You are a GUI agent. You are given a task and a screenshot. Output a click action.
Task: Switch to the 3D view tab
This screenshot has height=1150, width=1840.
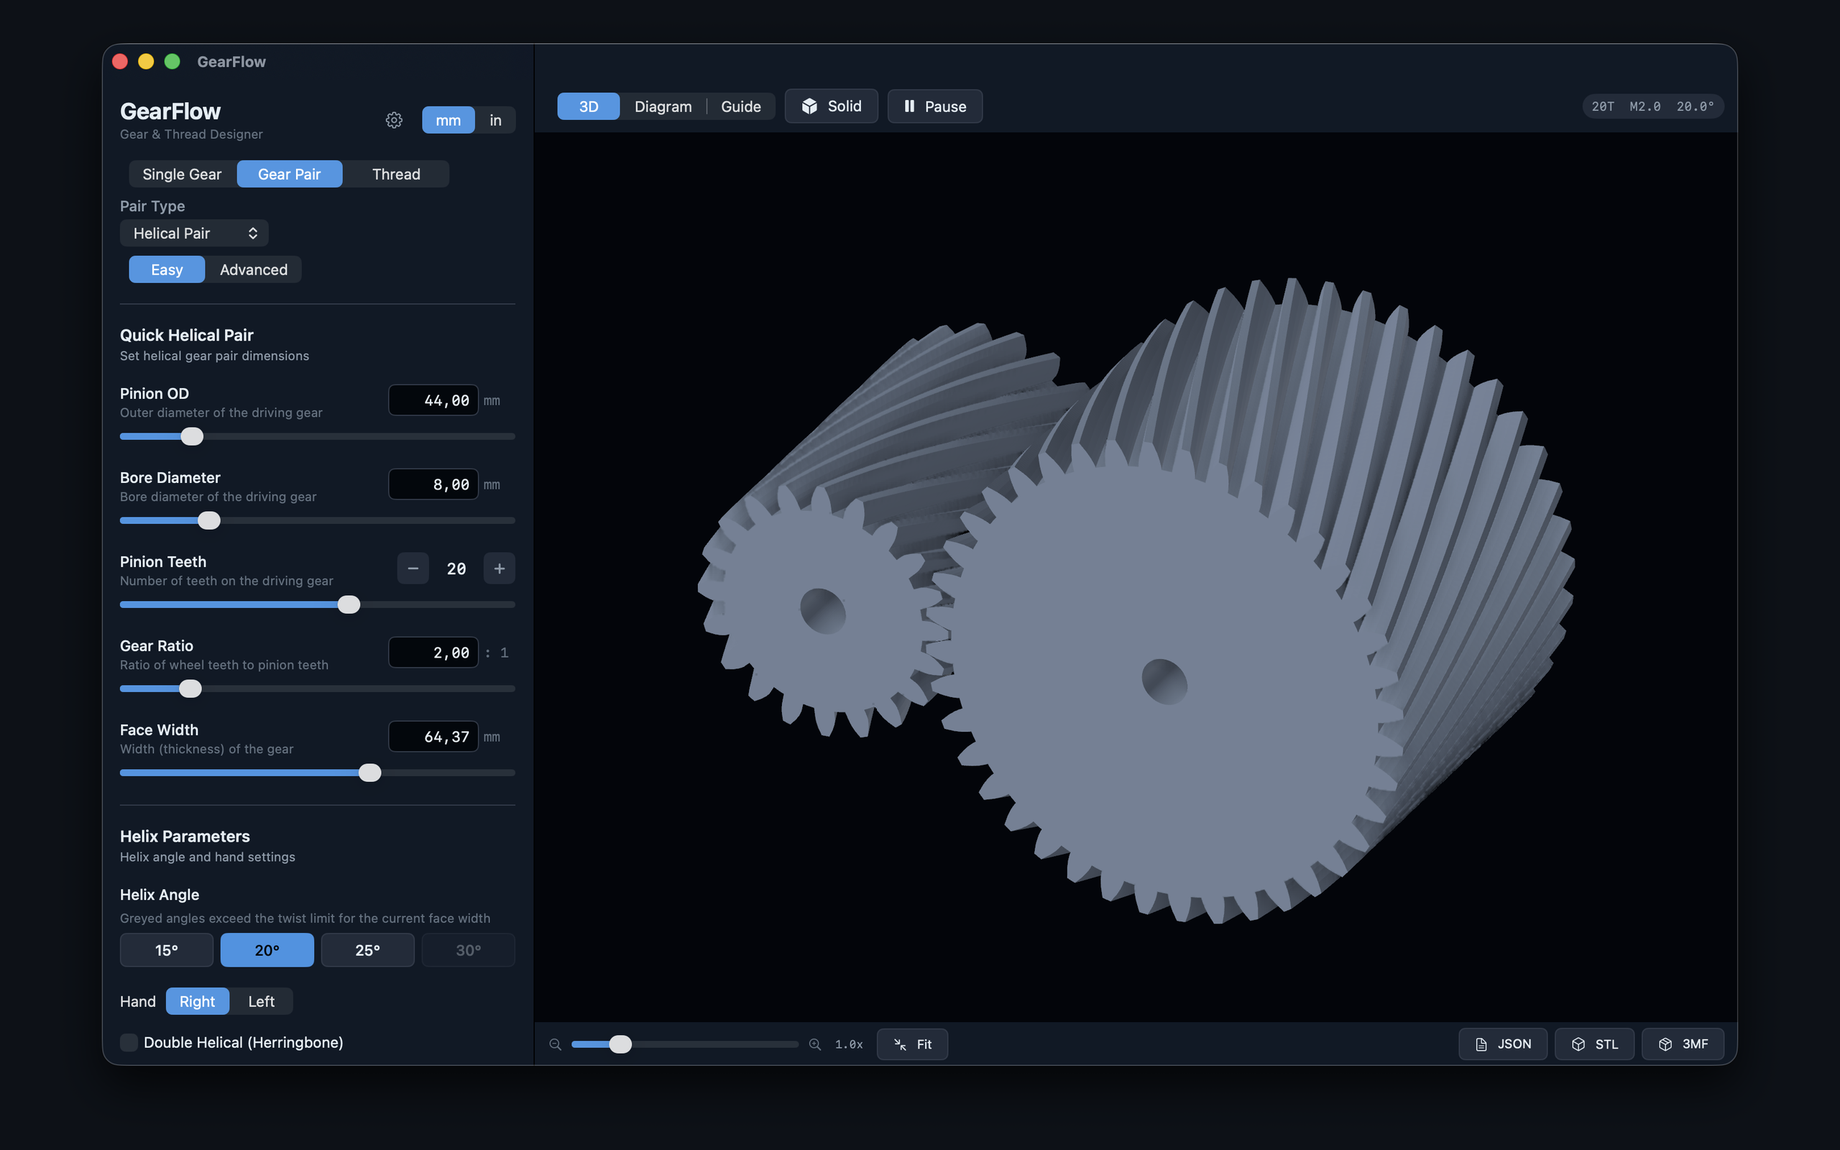(589, 106)
